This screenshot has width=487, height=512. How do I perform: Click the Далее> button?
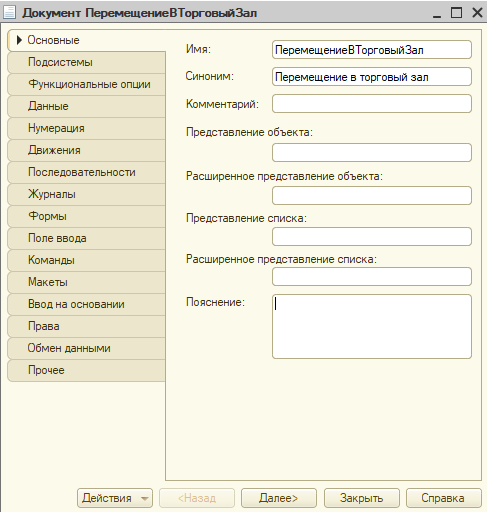point(279,498)
